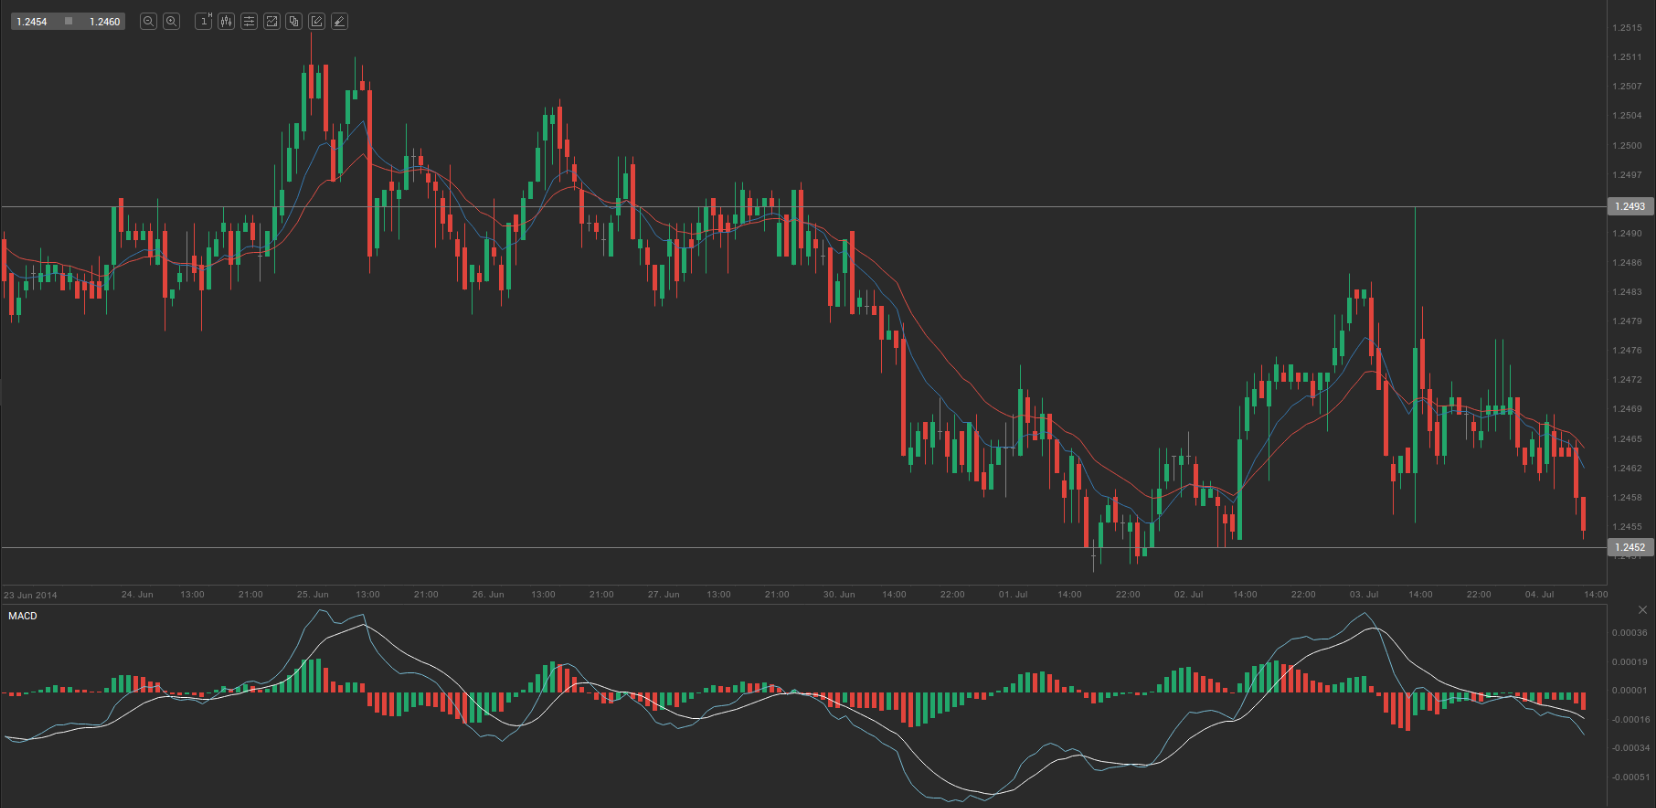Click the 04. Jul marker on time axis
The width and height of the screenshot is (1656, 808).
[x=1539, y=594]
